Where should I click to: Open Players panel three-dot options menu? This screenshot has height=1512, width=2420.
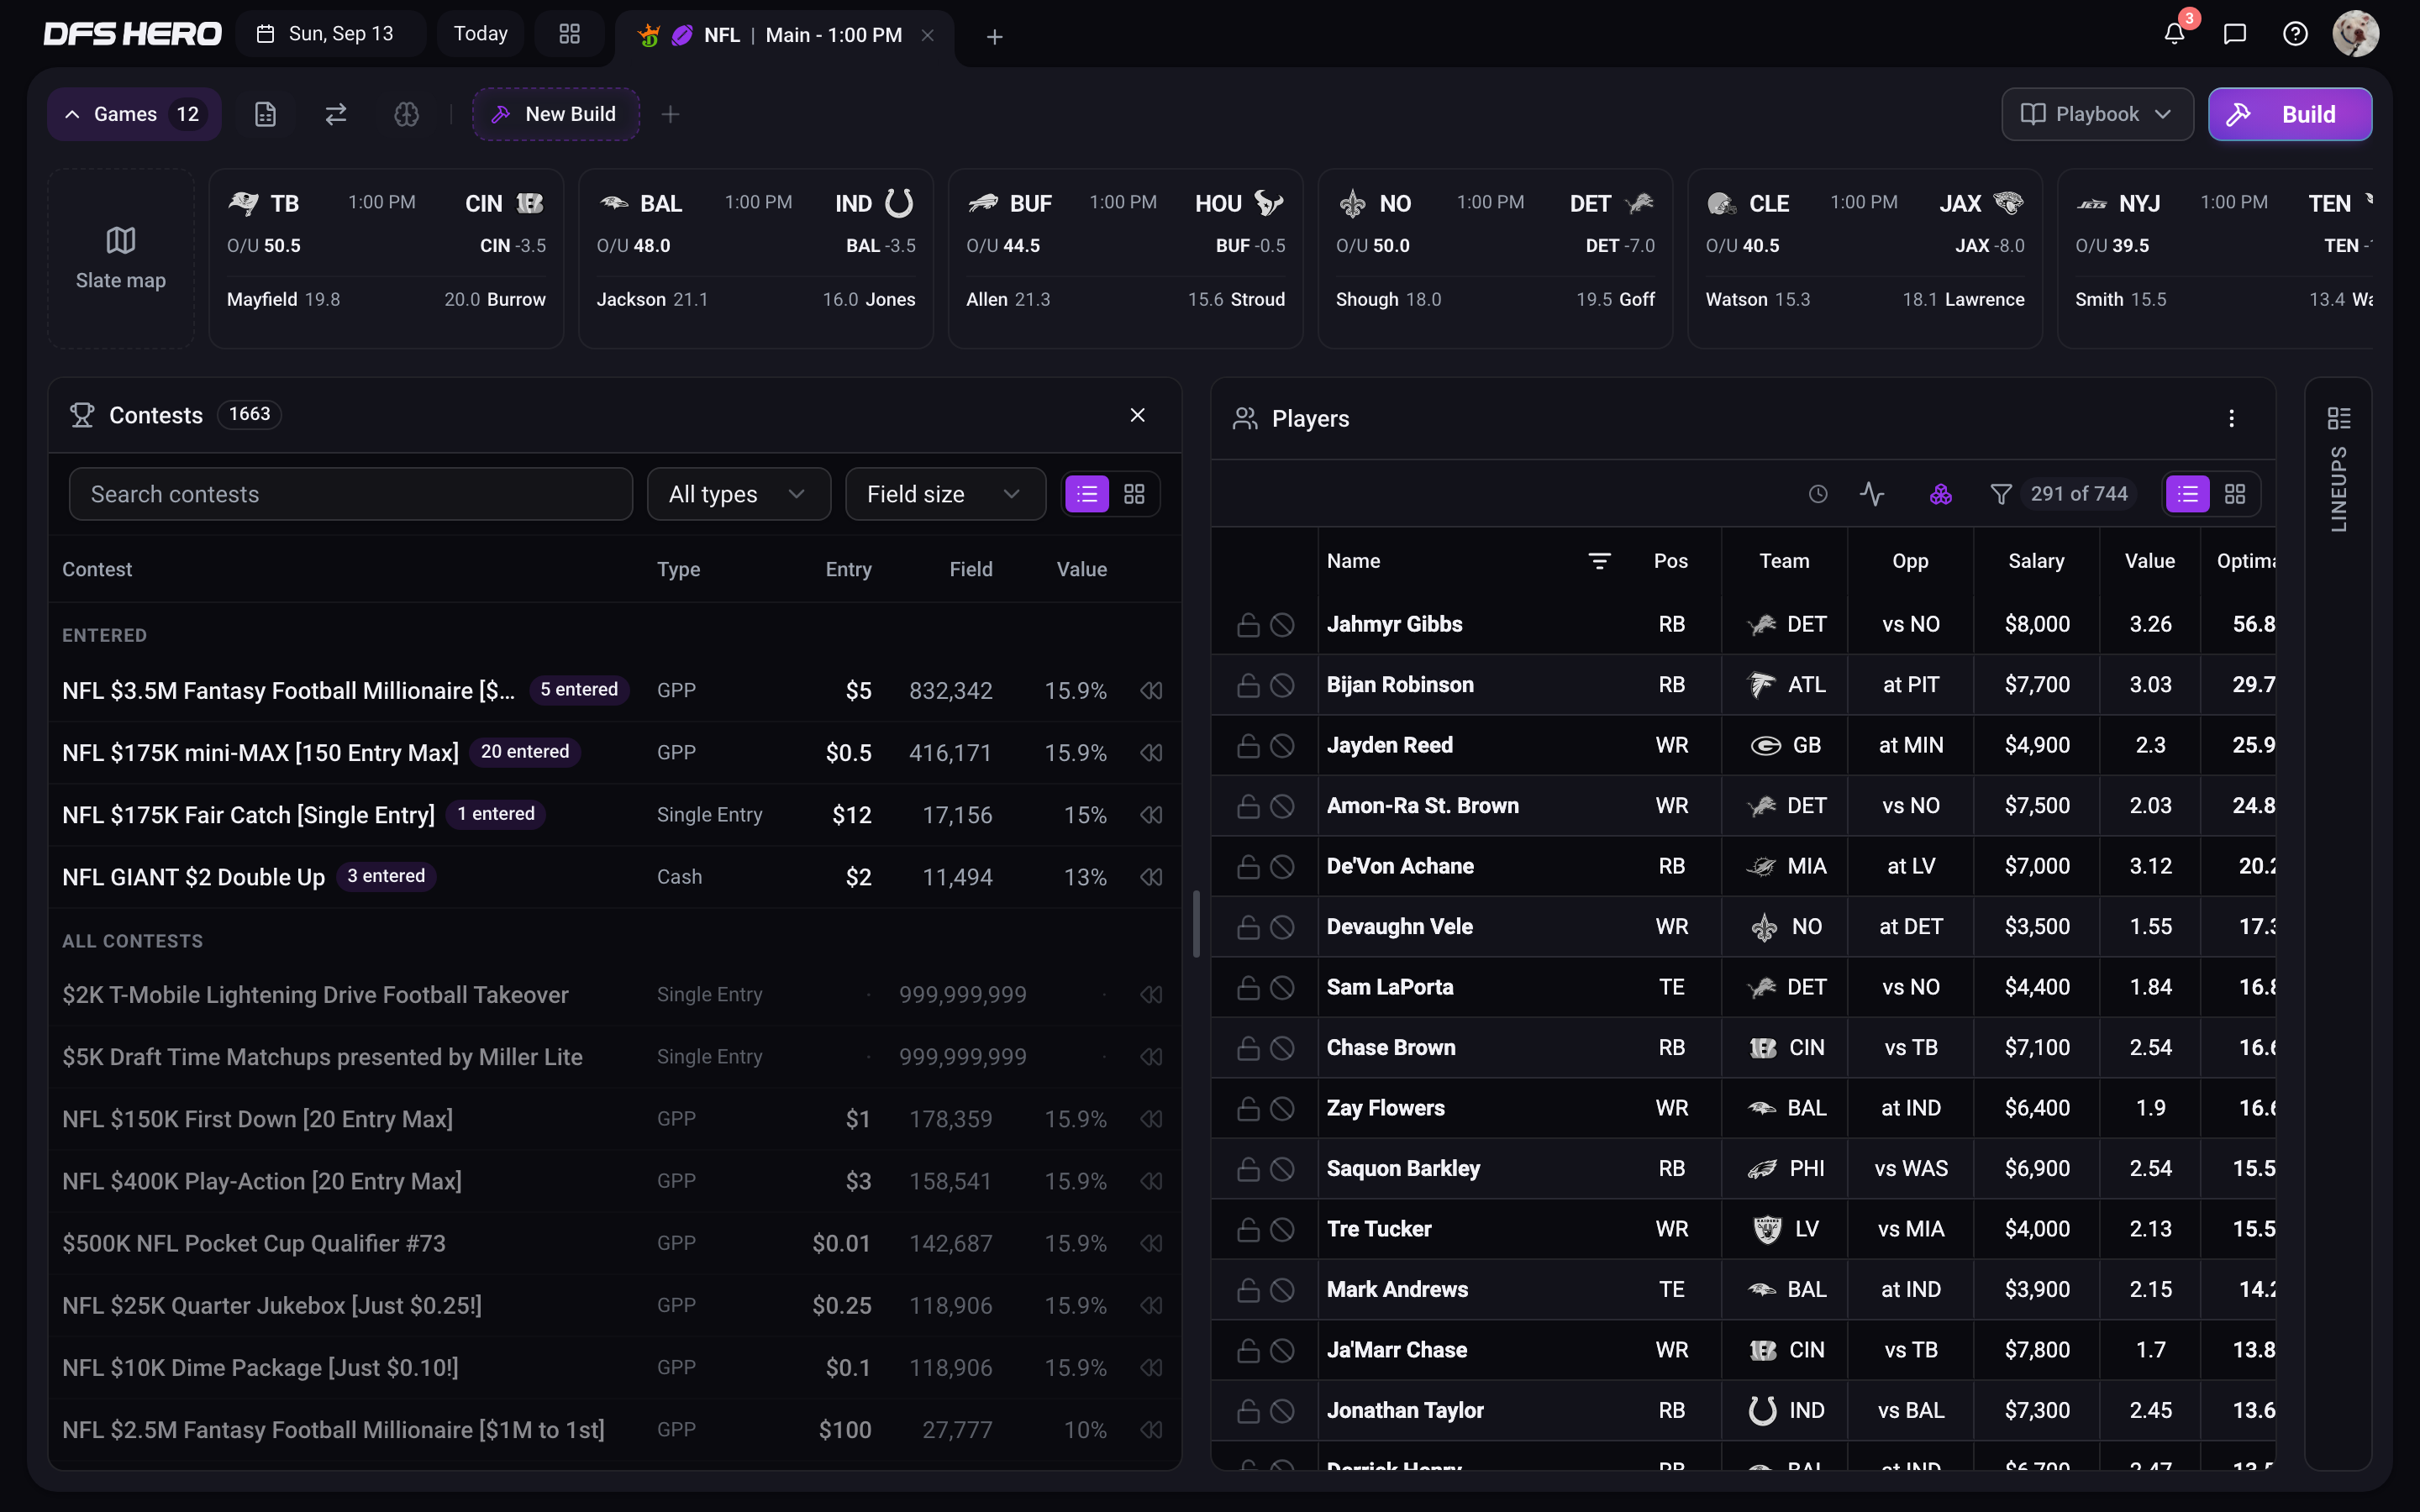(2231, 419)
